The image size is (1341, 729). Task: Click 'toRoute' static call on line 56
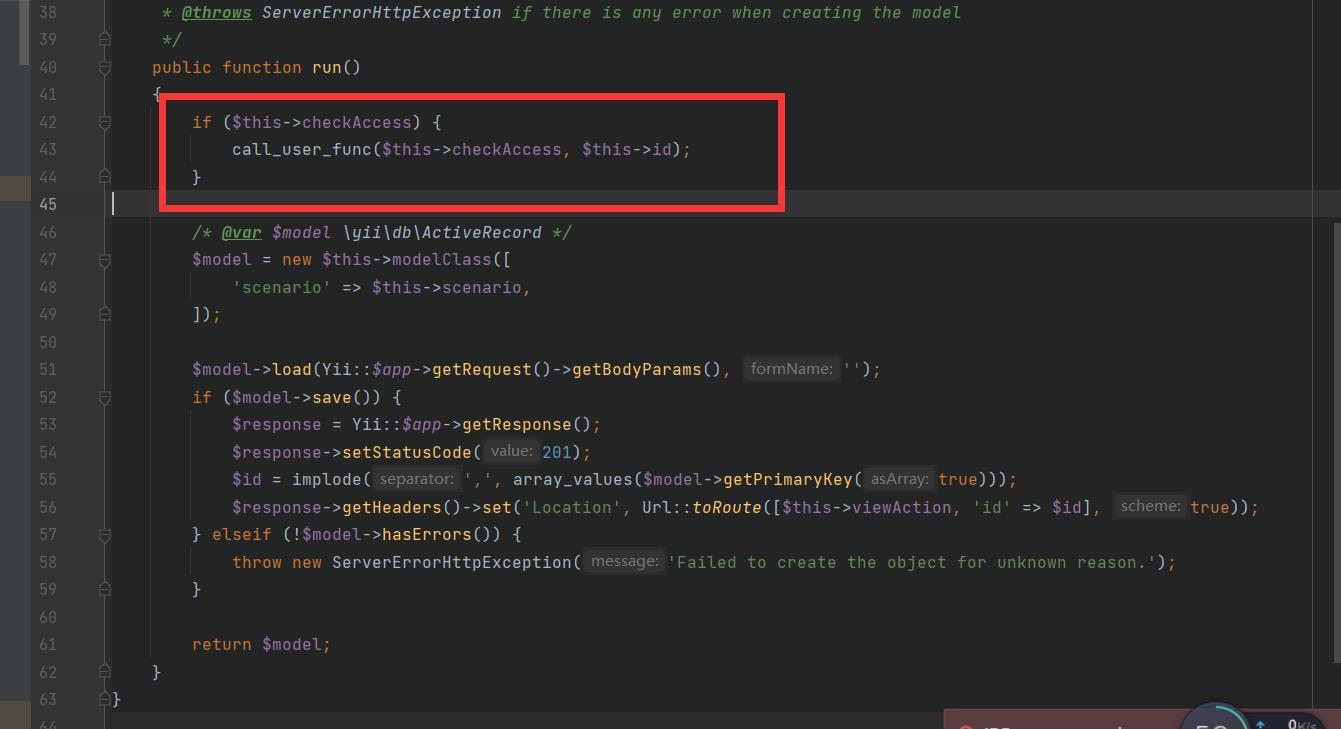727,507
